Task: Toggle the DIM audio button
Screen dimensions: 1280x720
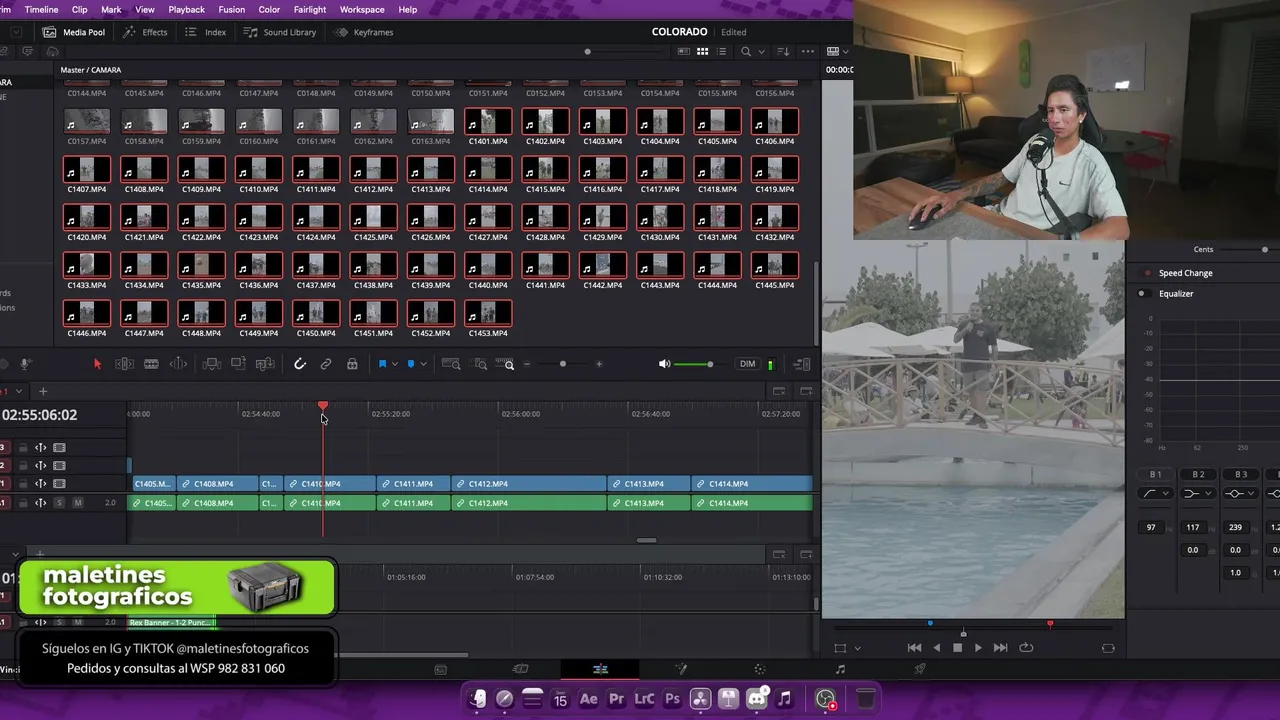Action: (747, 364)
